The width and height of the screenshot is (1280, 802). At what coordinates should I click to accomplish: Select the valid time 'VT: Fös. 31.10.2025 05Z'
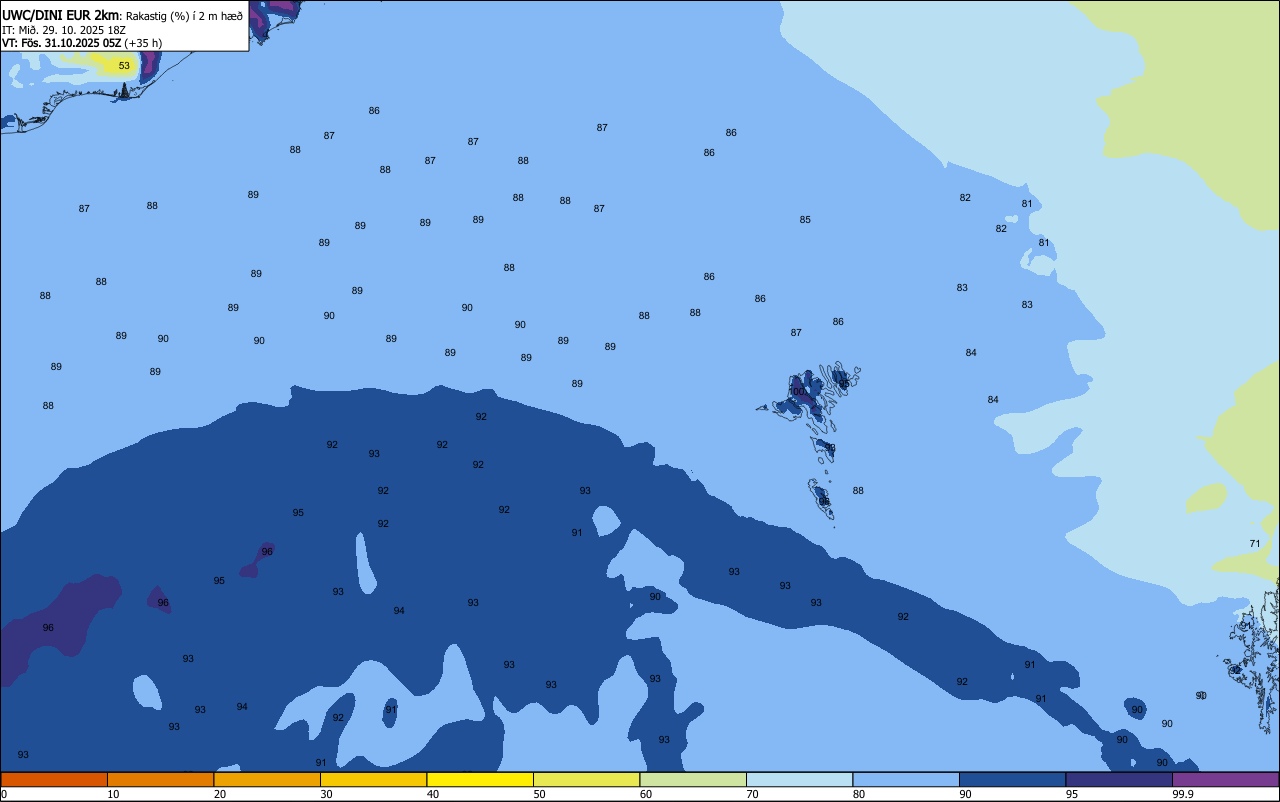coord(62,43)
